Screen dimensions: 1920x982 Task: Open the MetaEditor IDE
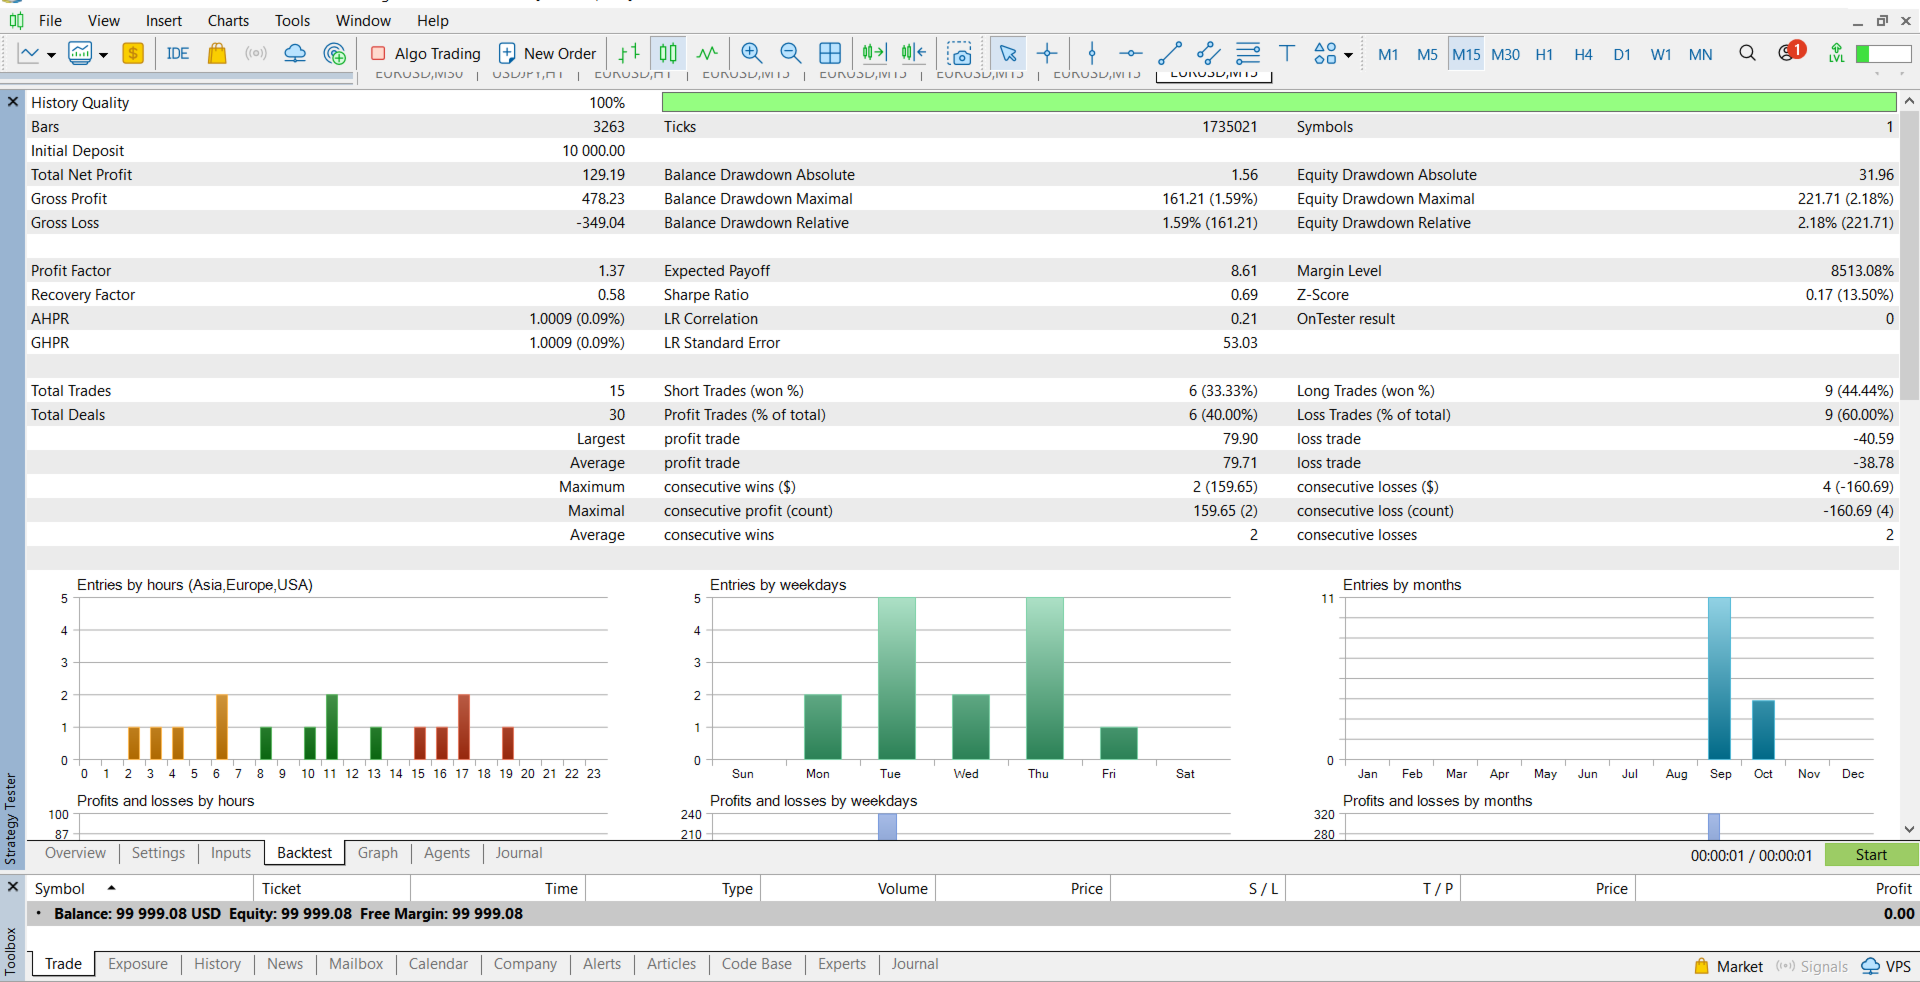click(178, 54)
